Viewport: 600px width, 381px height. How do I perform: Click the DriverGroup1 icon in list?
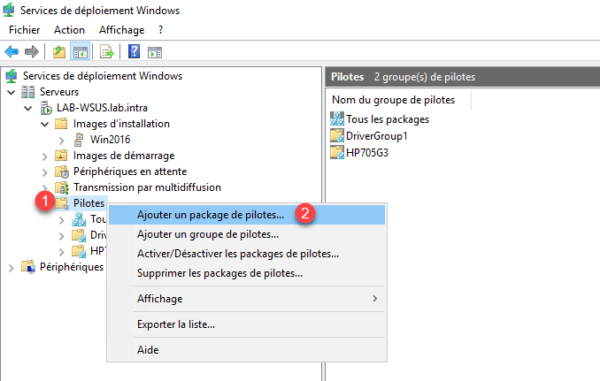point(337,135)
